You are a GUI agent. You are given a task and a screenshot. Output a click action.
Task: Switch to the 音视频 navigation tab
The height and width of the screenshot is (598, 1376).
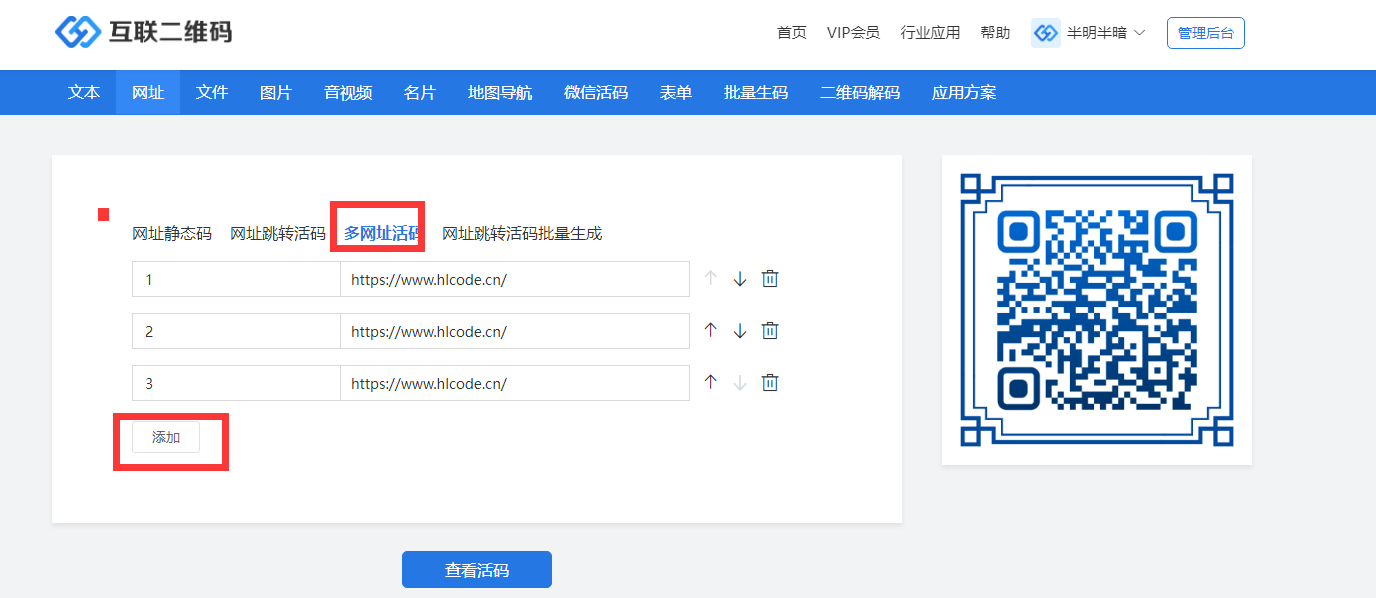[348, 93]
